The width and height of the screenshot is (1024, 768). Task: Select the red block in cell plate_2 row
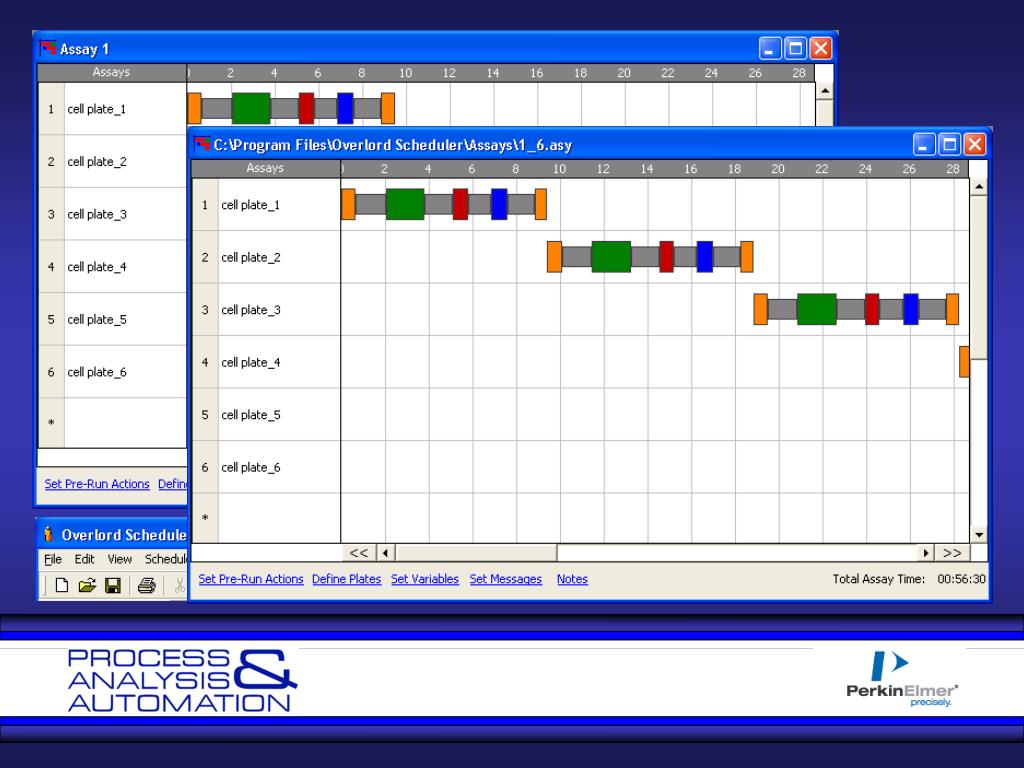[x=666, y=256]
